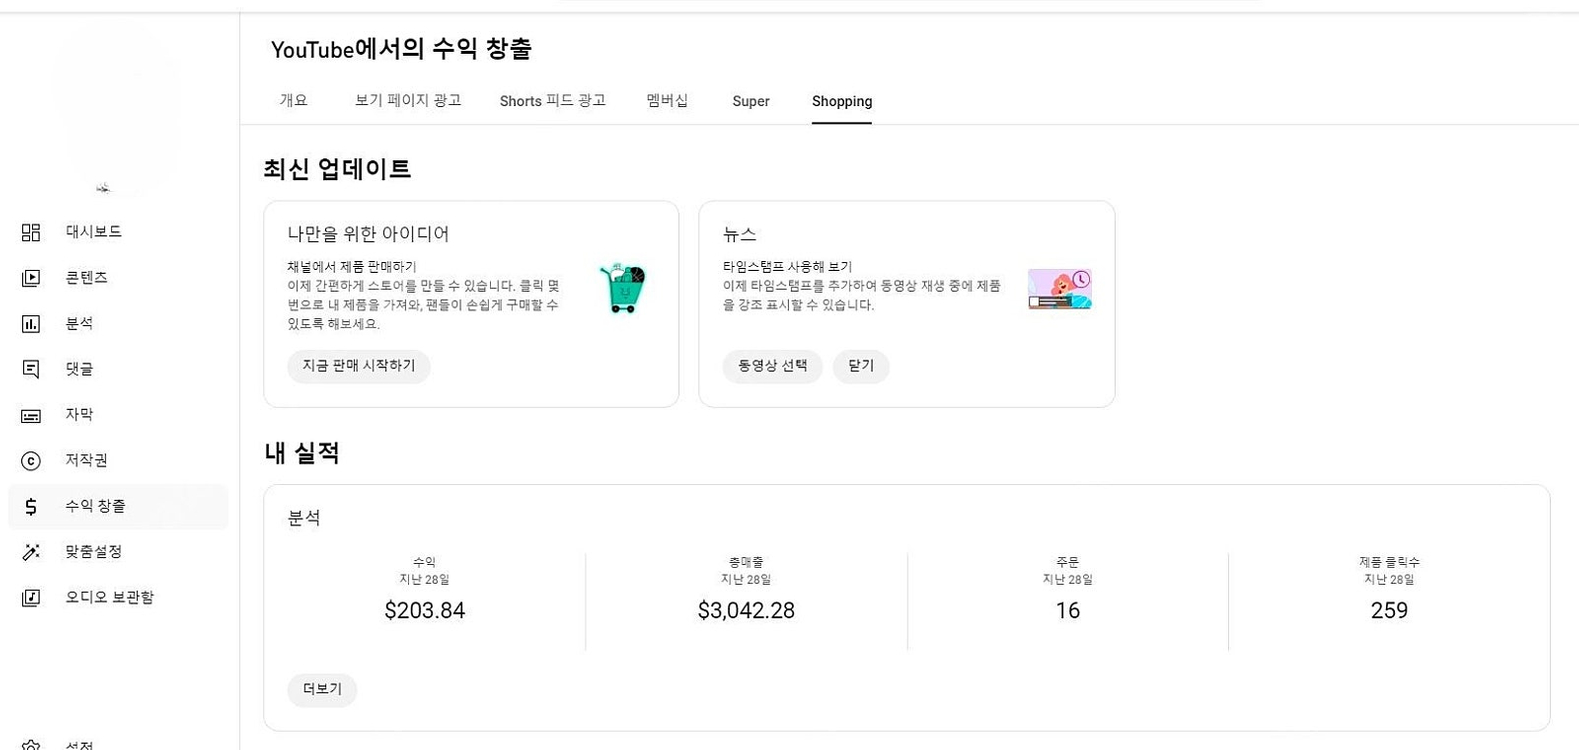Switch to the Shorts 피드 광고 tab
1579x750 pixels.
coord(552,100)
